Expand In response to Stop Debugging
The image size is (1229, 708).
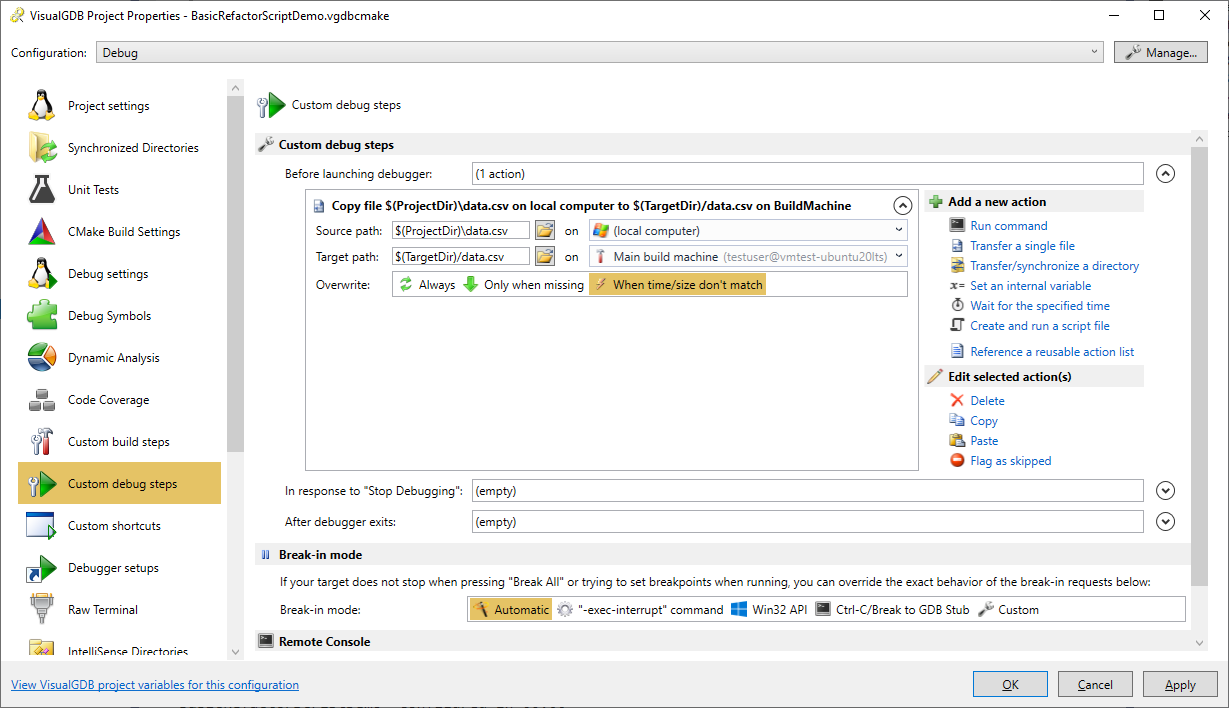tap(1165, 491)
